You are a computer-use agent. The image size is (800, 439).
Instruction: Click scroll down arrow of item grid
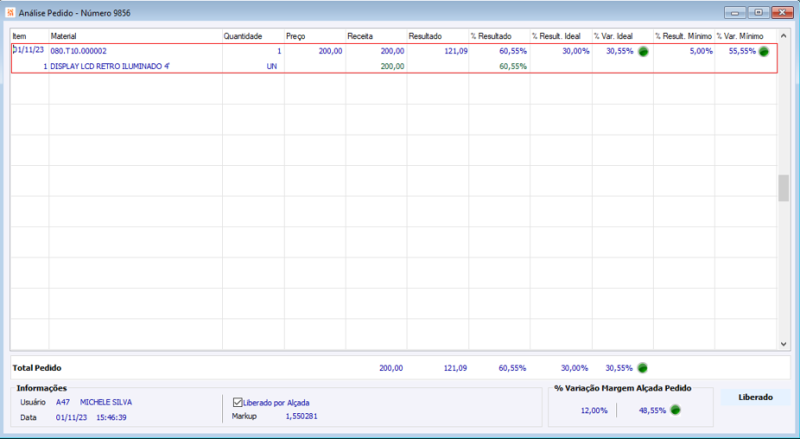point(784,344)
